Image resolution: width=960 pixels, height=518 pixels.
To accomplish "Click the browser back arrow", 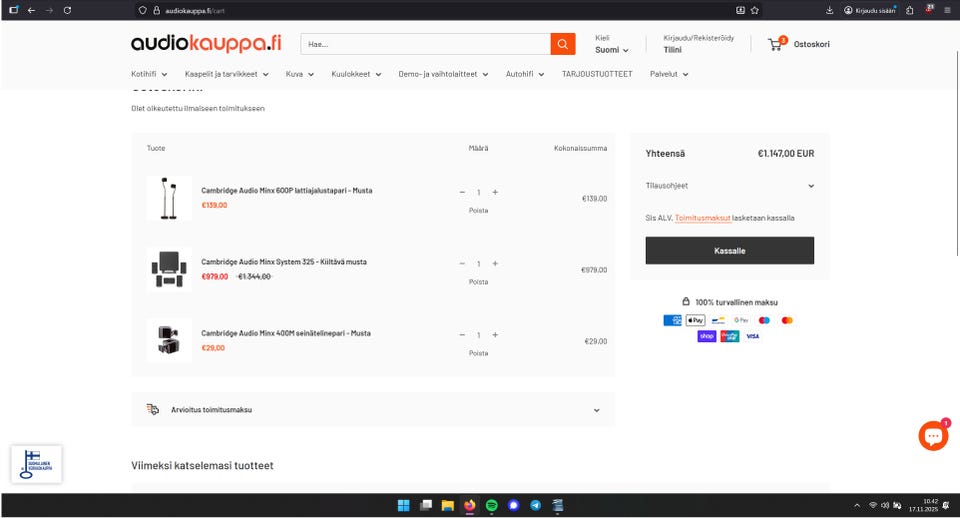I will pyautogui.click(x=31, y=10).
